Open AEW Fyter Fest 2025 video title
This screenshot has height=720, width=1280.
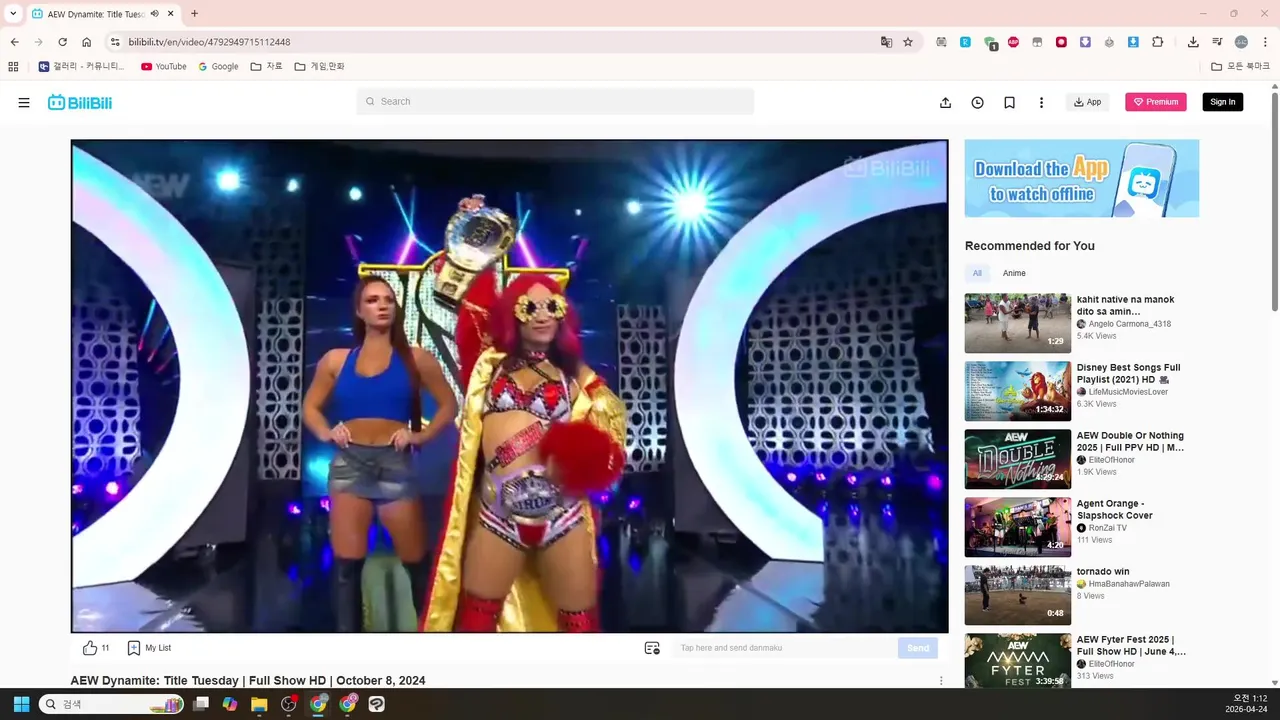pos(1131,645)
